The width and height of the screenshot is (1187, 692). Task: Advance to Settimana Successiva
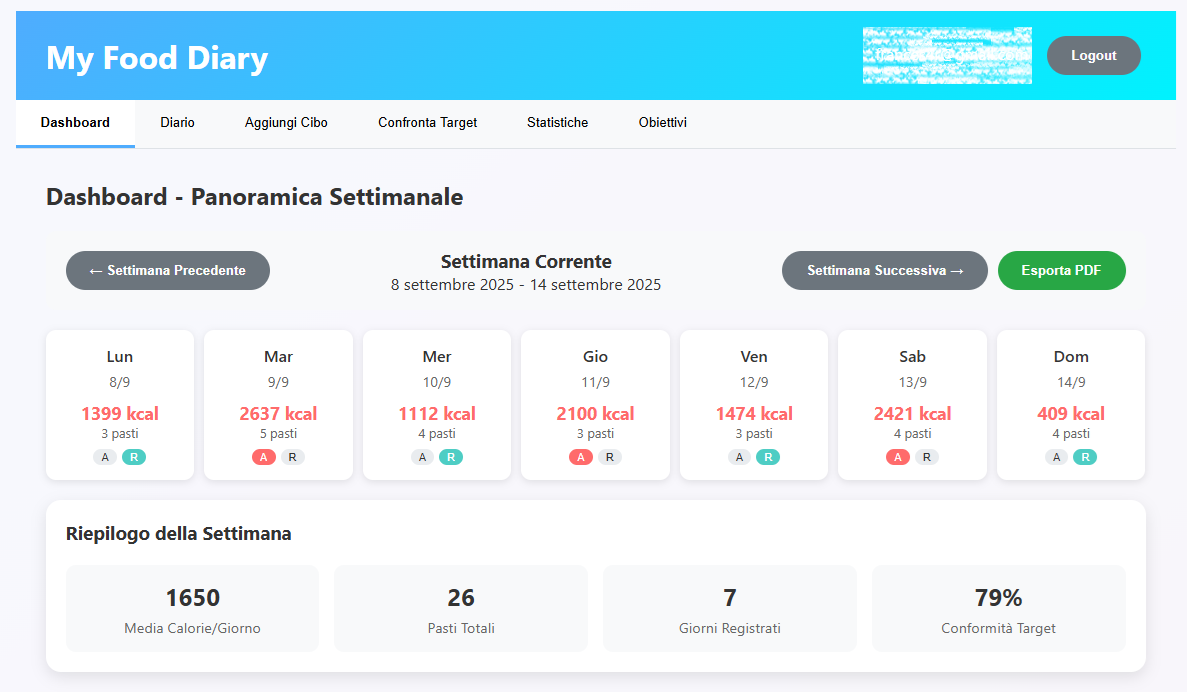[885, 271]
